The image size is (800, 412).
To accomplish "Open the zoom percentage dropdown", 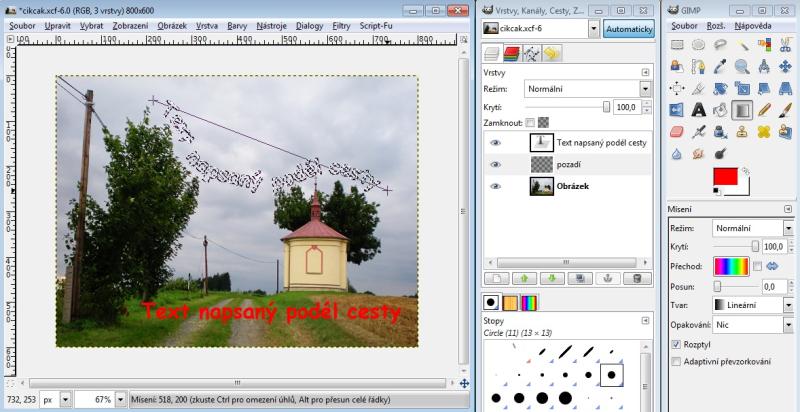I will (120, 400).
